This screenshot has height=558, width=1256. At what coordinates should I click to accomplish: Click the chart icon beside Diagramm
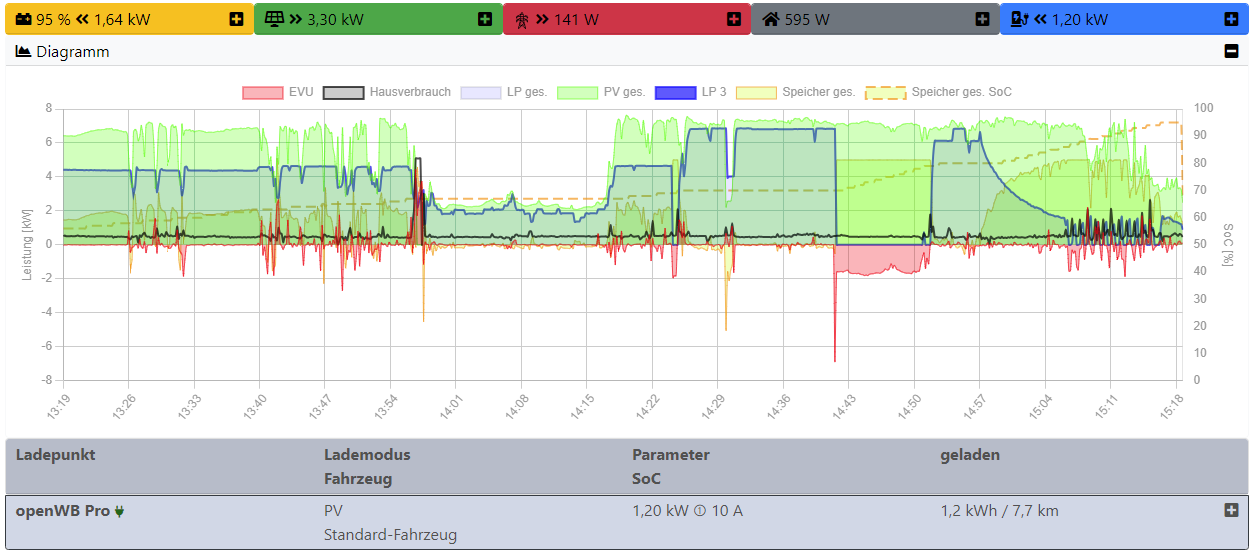(24, 52)
